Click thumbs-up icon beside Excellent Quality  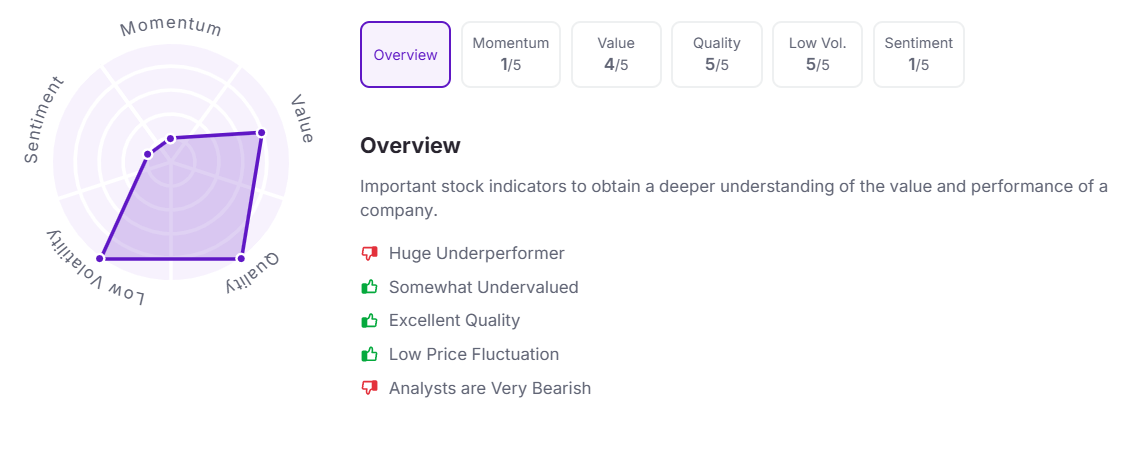tap(370, 321)
